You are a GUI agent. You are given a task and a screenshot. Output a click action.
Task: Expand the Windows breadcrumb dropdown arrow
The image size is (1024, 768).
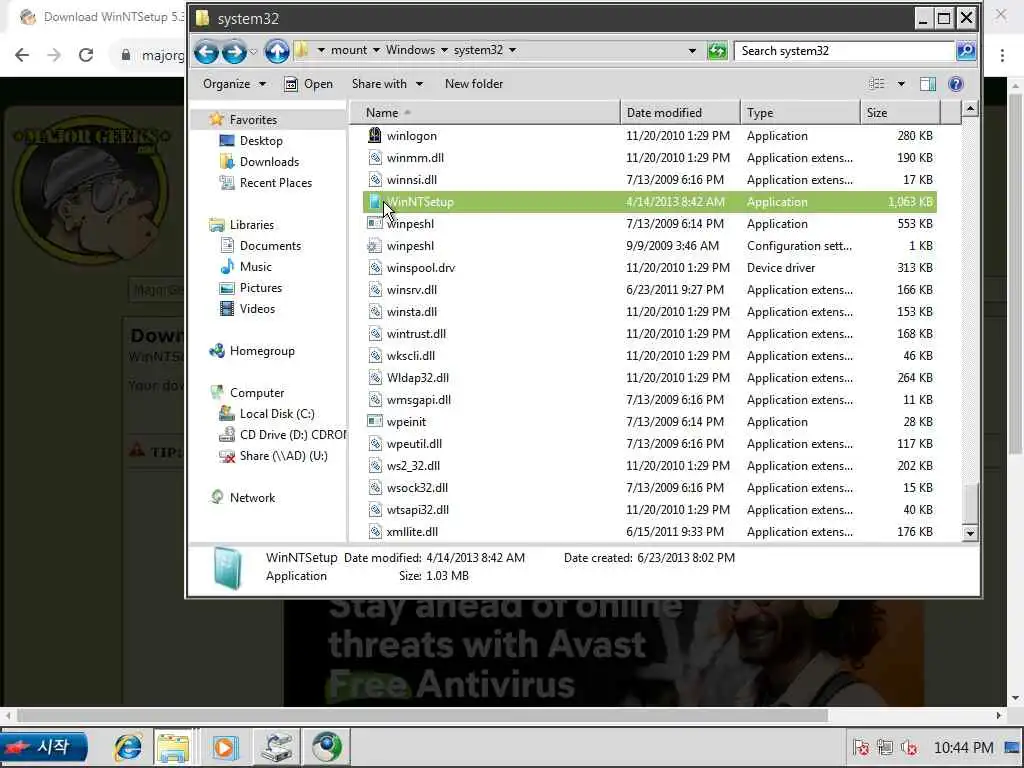444,50
